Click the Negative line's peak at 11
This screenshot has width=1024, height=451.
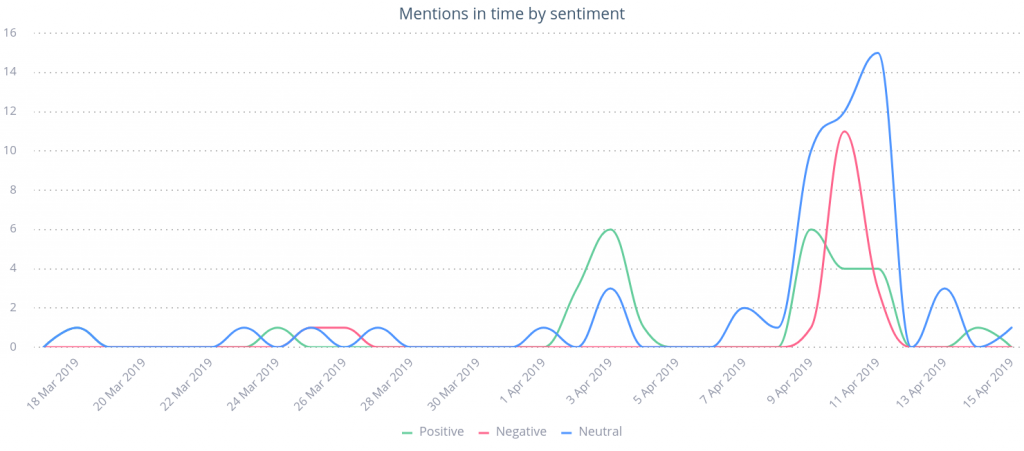tap(845, 131)
